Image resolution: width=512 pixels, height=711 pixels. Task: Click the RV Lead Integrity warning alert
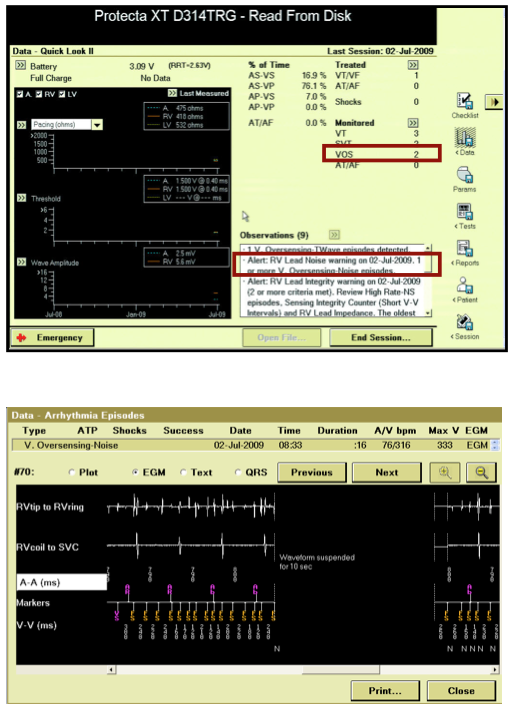click(333, 297)
